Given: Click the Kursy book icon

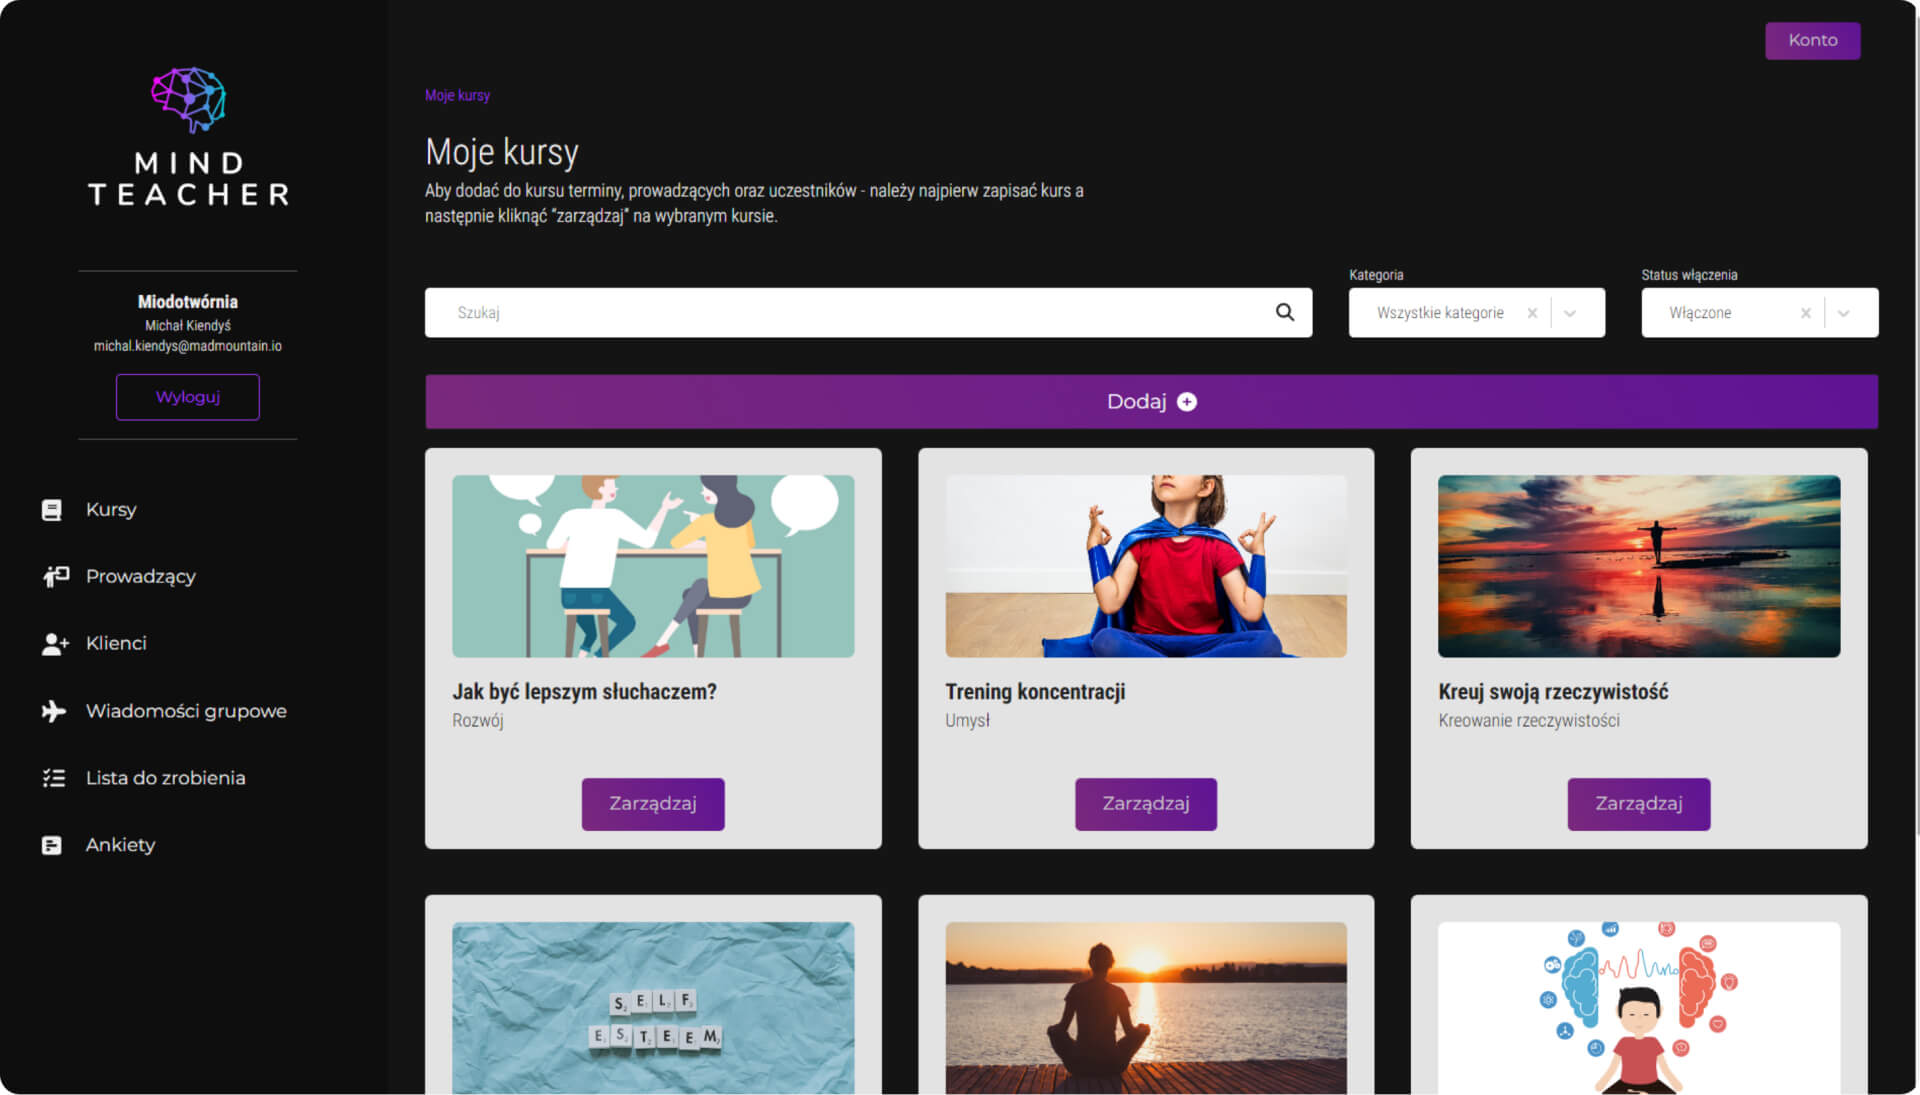Looking at the screenshot, I should click(x=52, y=510).
